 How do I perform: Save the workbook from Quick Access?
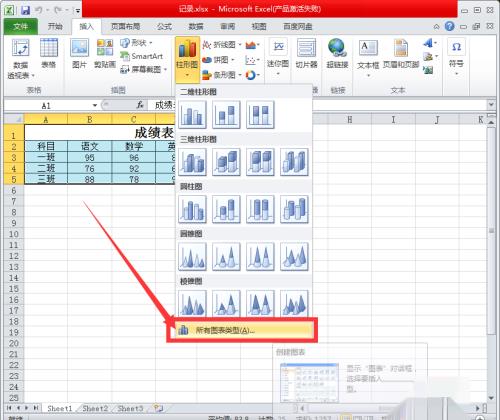point(25,10)
